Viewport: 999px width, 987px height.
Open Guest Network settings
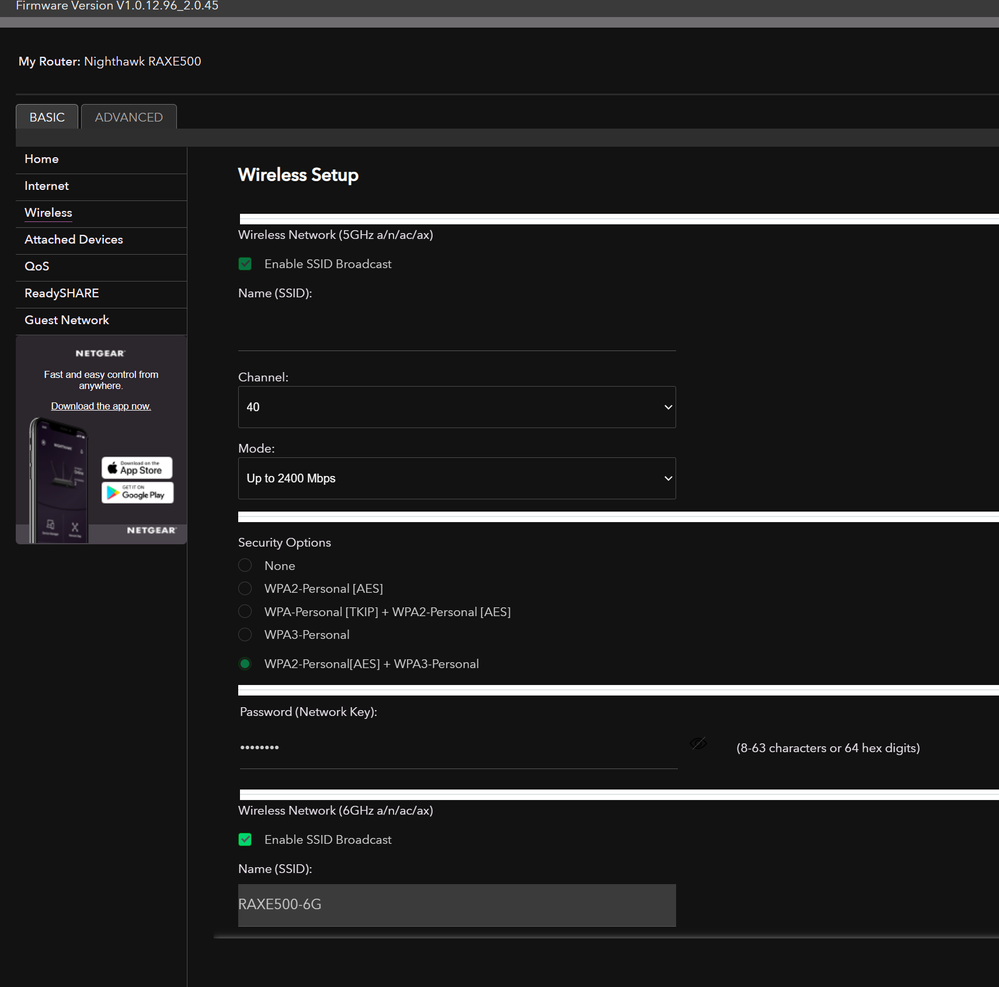pos(67,319)
